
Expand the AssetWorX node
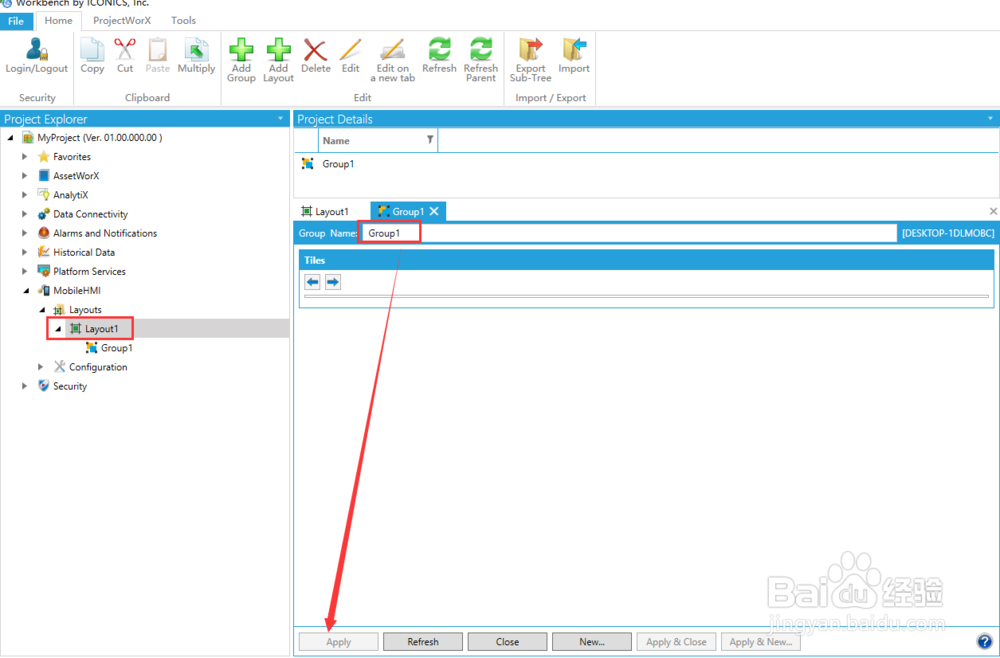pyautogui.click(x=24, y=175)
